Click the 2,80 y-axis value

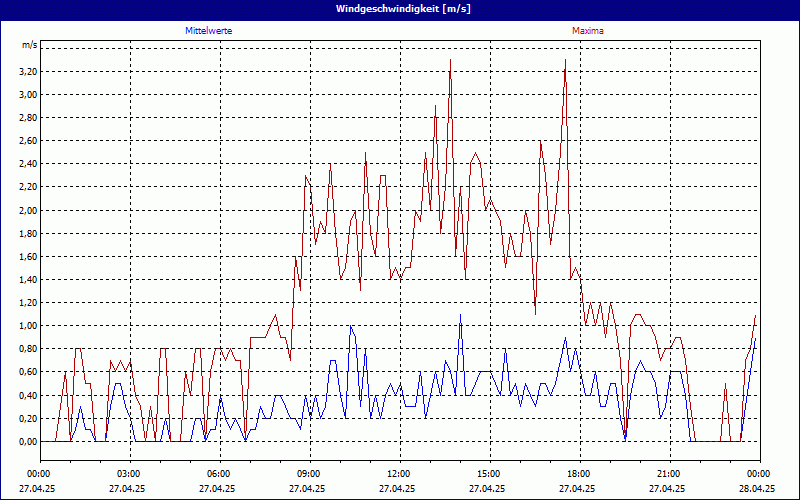pyautogui.click(x=29, y=118)
